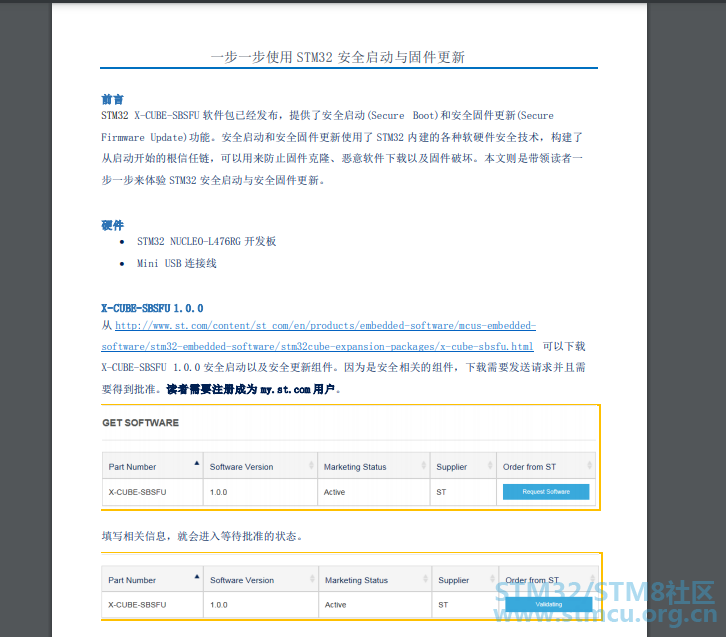Viewport: 726px width, 637px height.
Task: Click the document title 一步一步使用 STM32 安全启动与固件更新
Action: [x=338, y=57]
